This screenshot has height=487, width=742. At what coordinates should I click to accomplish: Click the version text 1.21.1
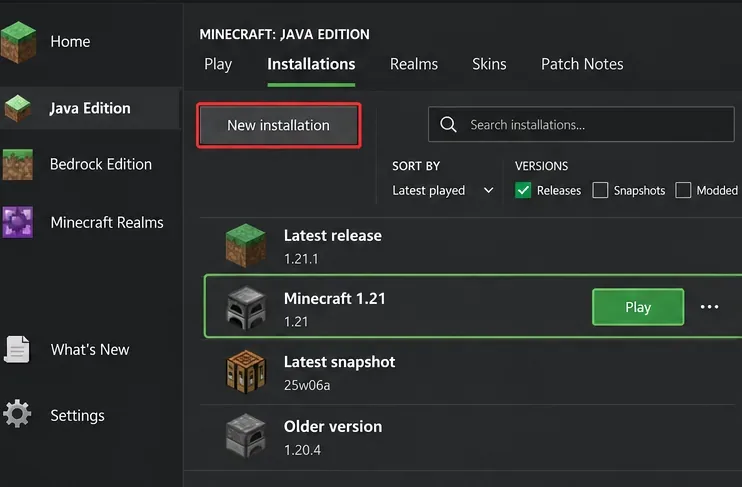pyautogui.click(x=301, y=259)
